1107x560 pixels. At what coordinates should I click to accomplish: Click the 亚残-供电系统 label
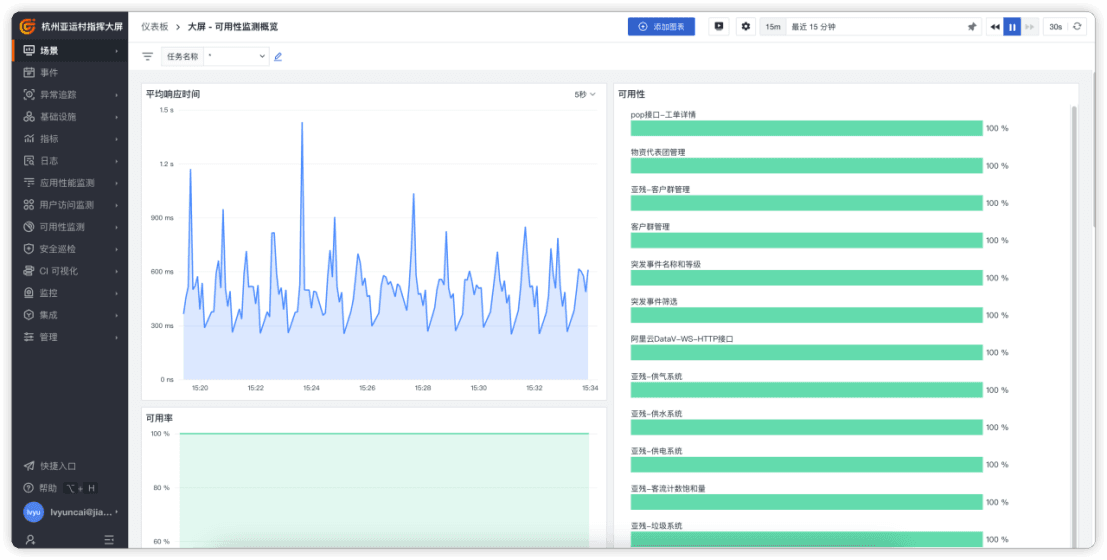coord(657,451)
